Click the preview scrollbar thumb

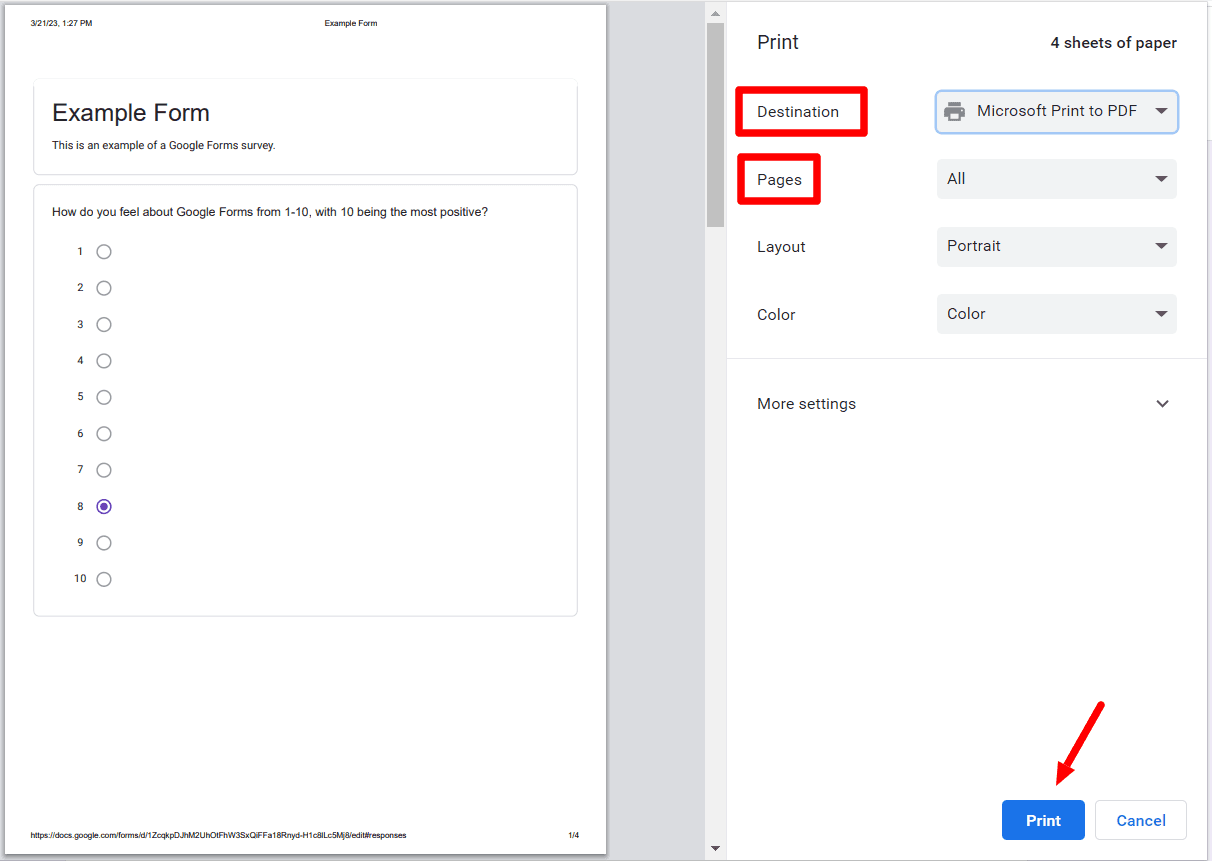click(x=715, y=125)
